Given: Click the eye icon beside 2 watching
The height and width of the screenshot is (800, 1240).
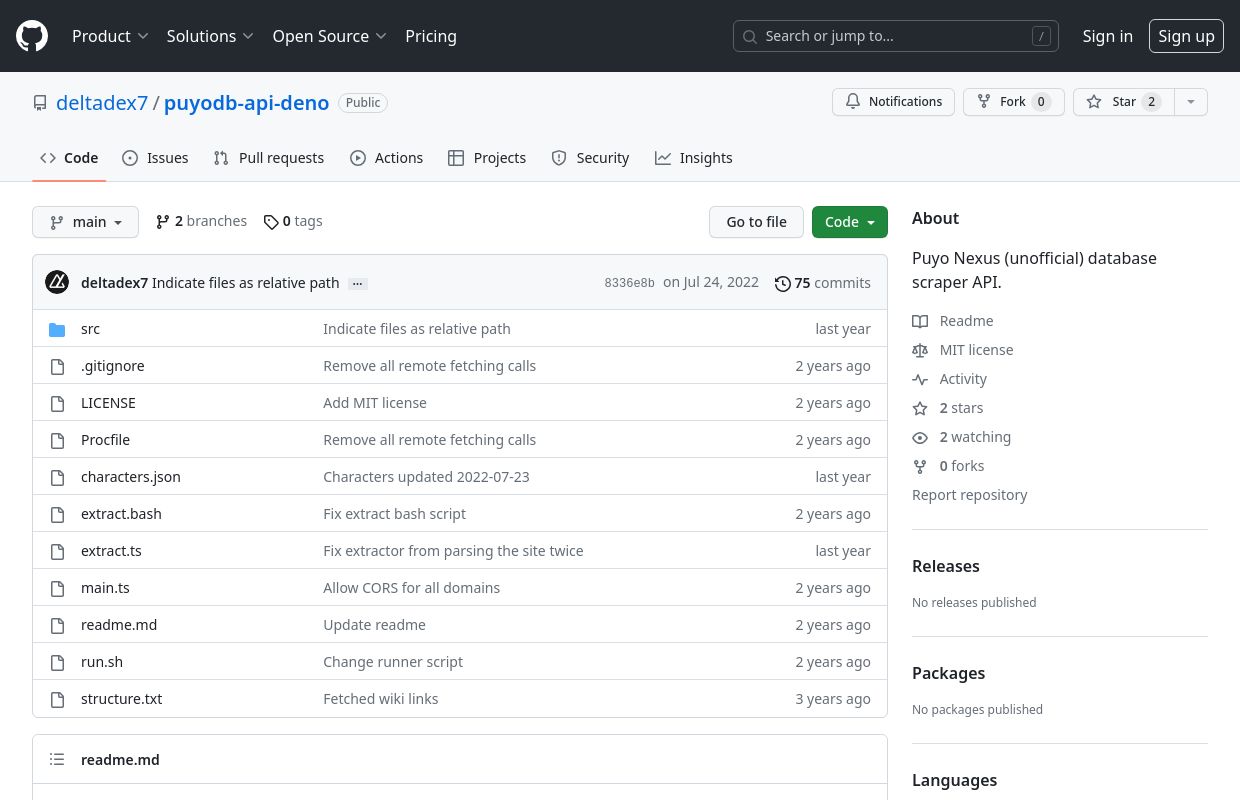Looking at the screenshot, I should pyautogui.click(x=920, y=437).
